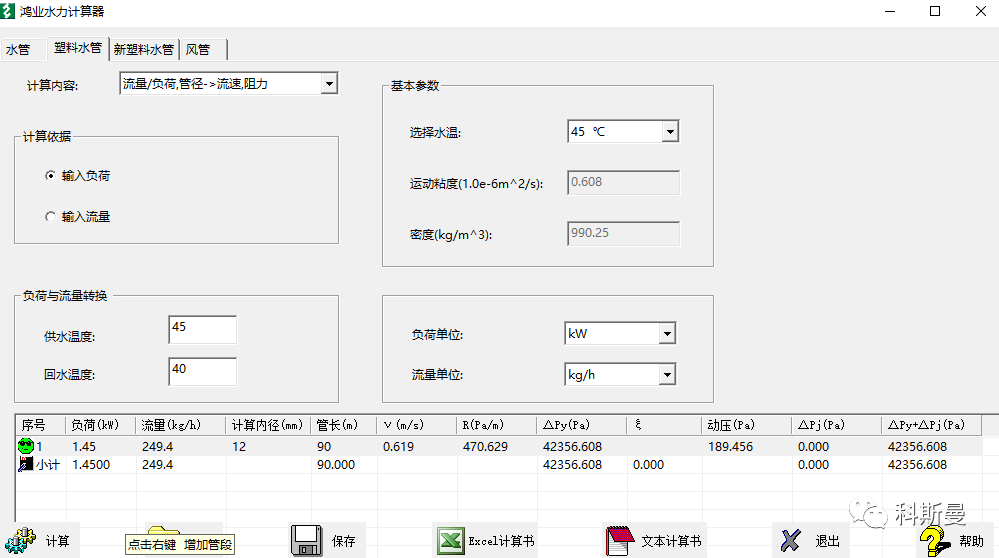The image size is (999, 558).
Task: Click the 回水温度 input field
Action: (202, 371)
